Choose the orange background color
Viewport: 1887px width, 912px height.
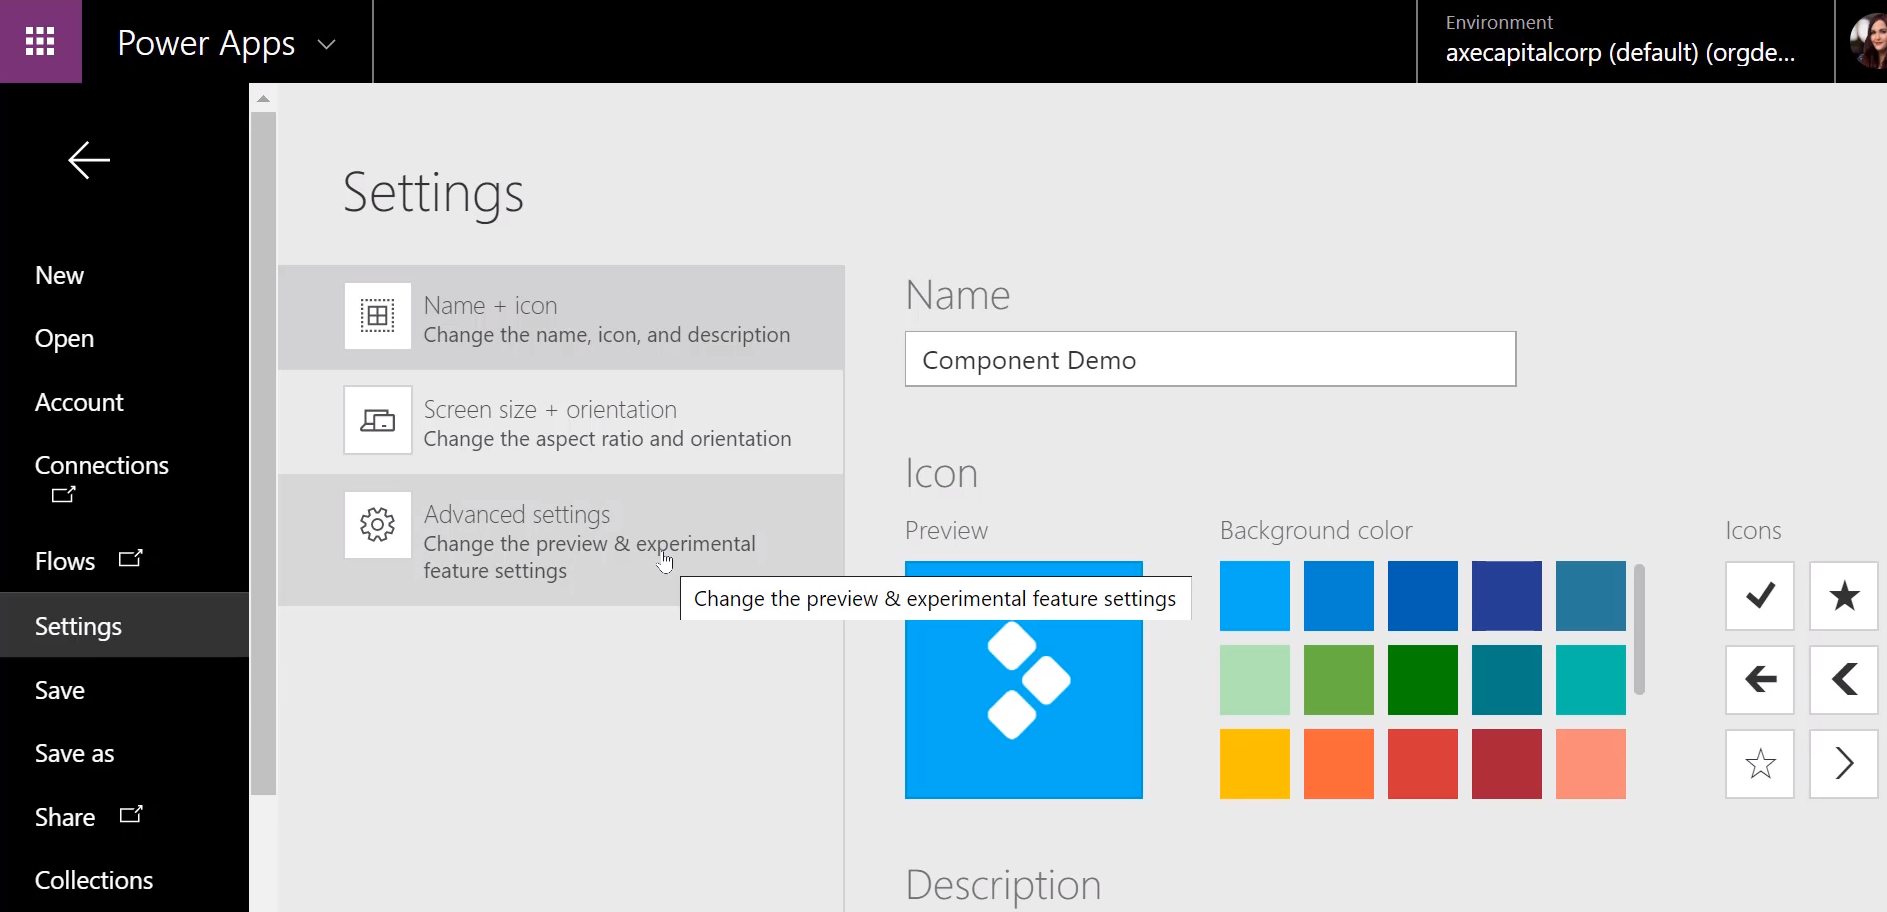point(1339,764)
